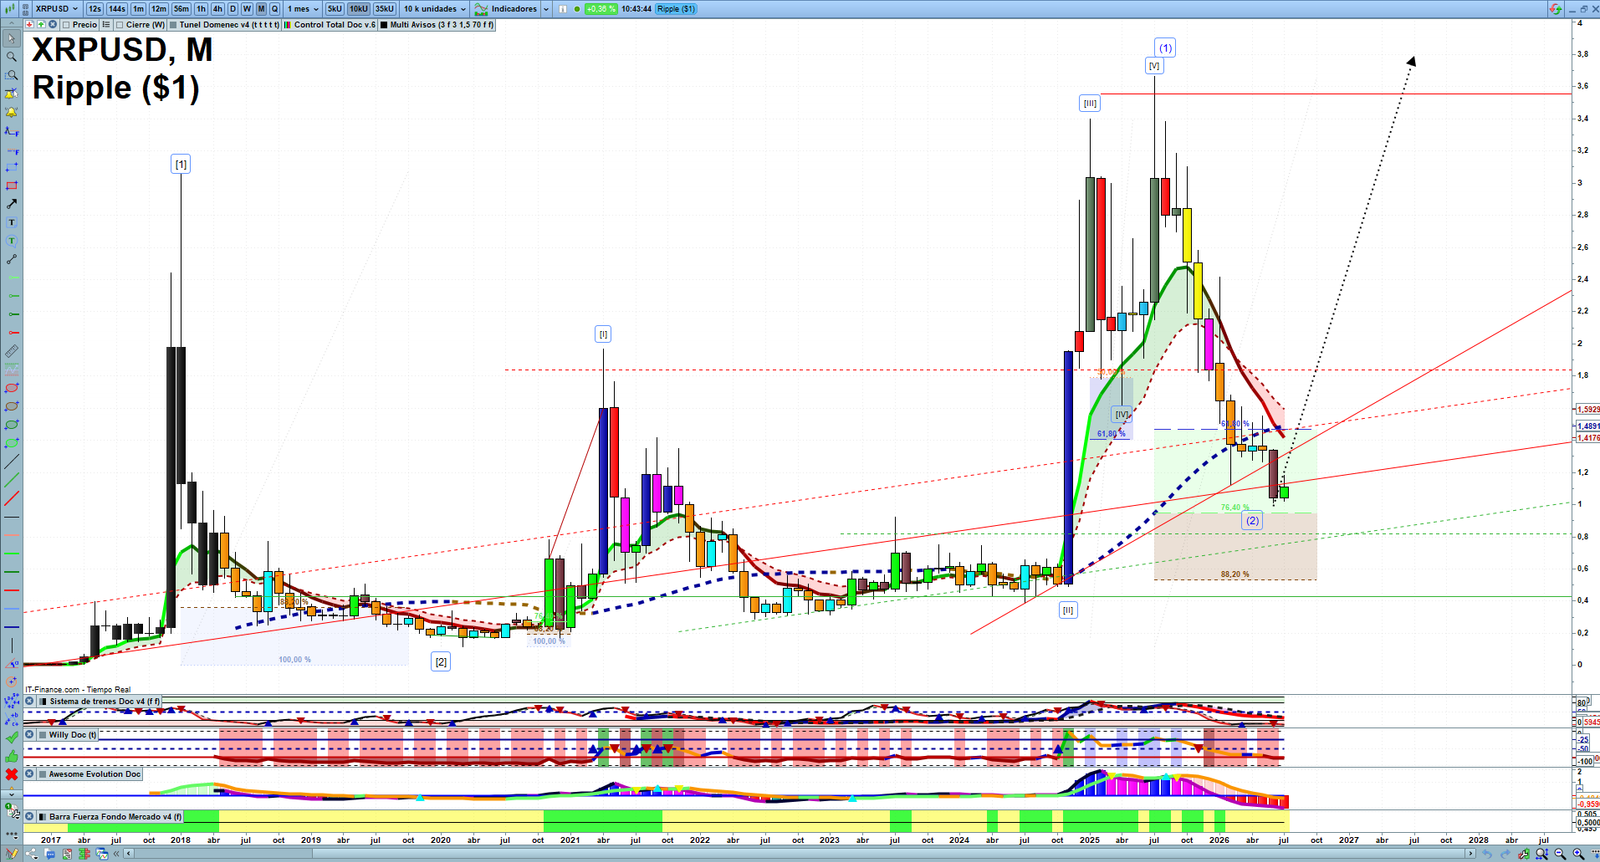
Task: Open the list icon after Precio
Action: coord(106,24)
